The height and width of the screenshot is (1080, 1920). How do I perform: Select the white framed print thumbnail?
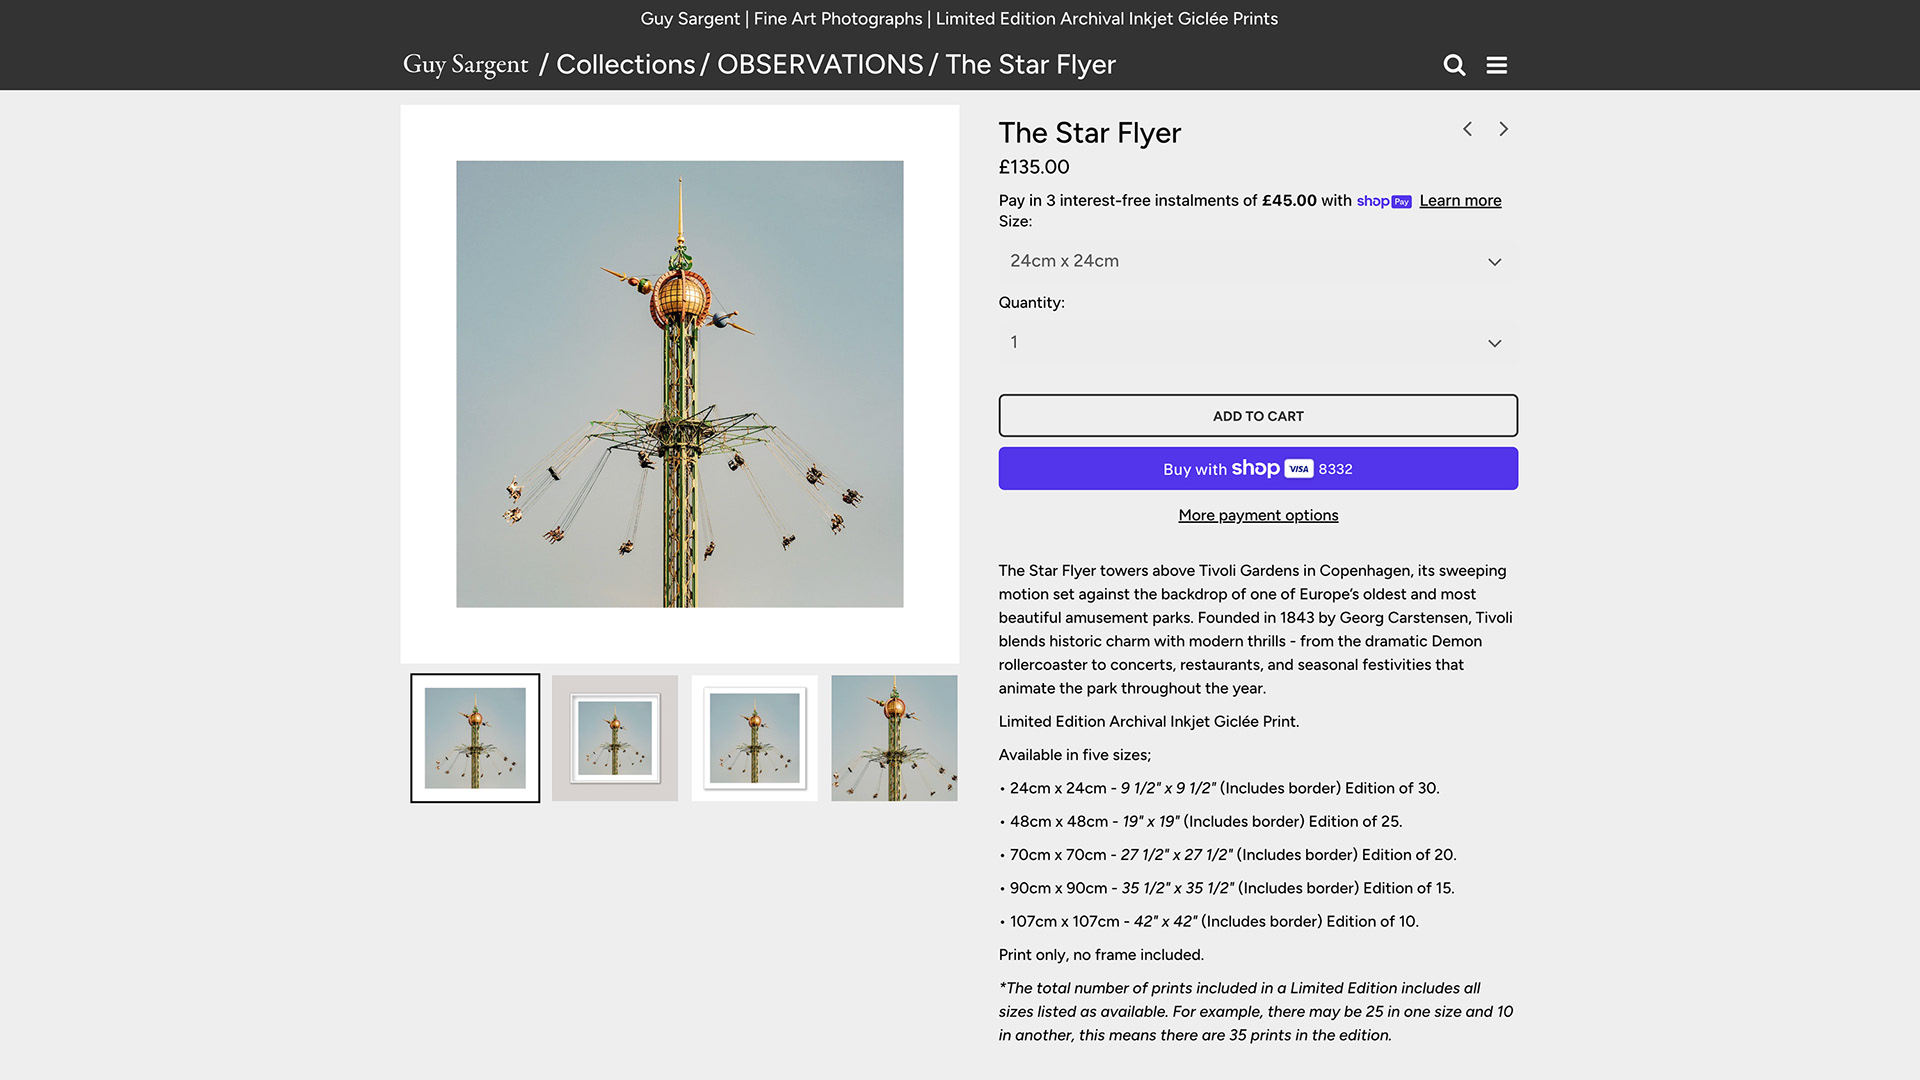pyautogui.click(x=754, y=738)
